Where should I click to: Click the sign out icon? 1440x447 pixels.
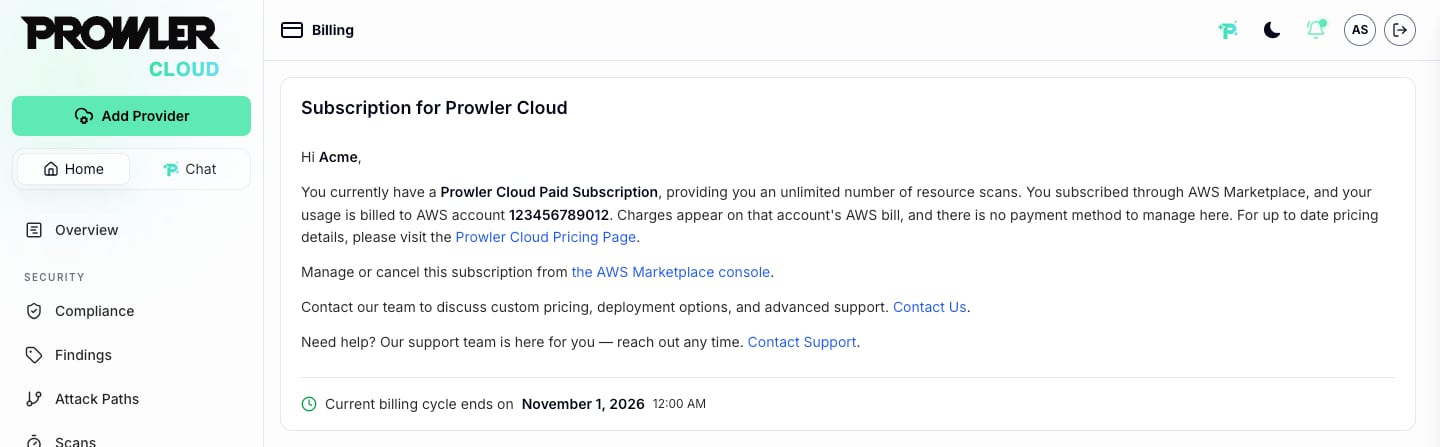tap(1400, 30)
